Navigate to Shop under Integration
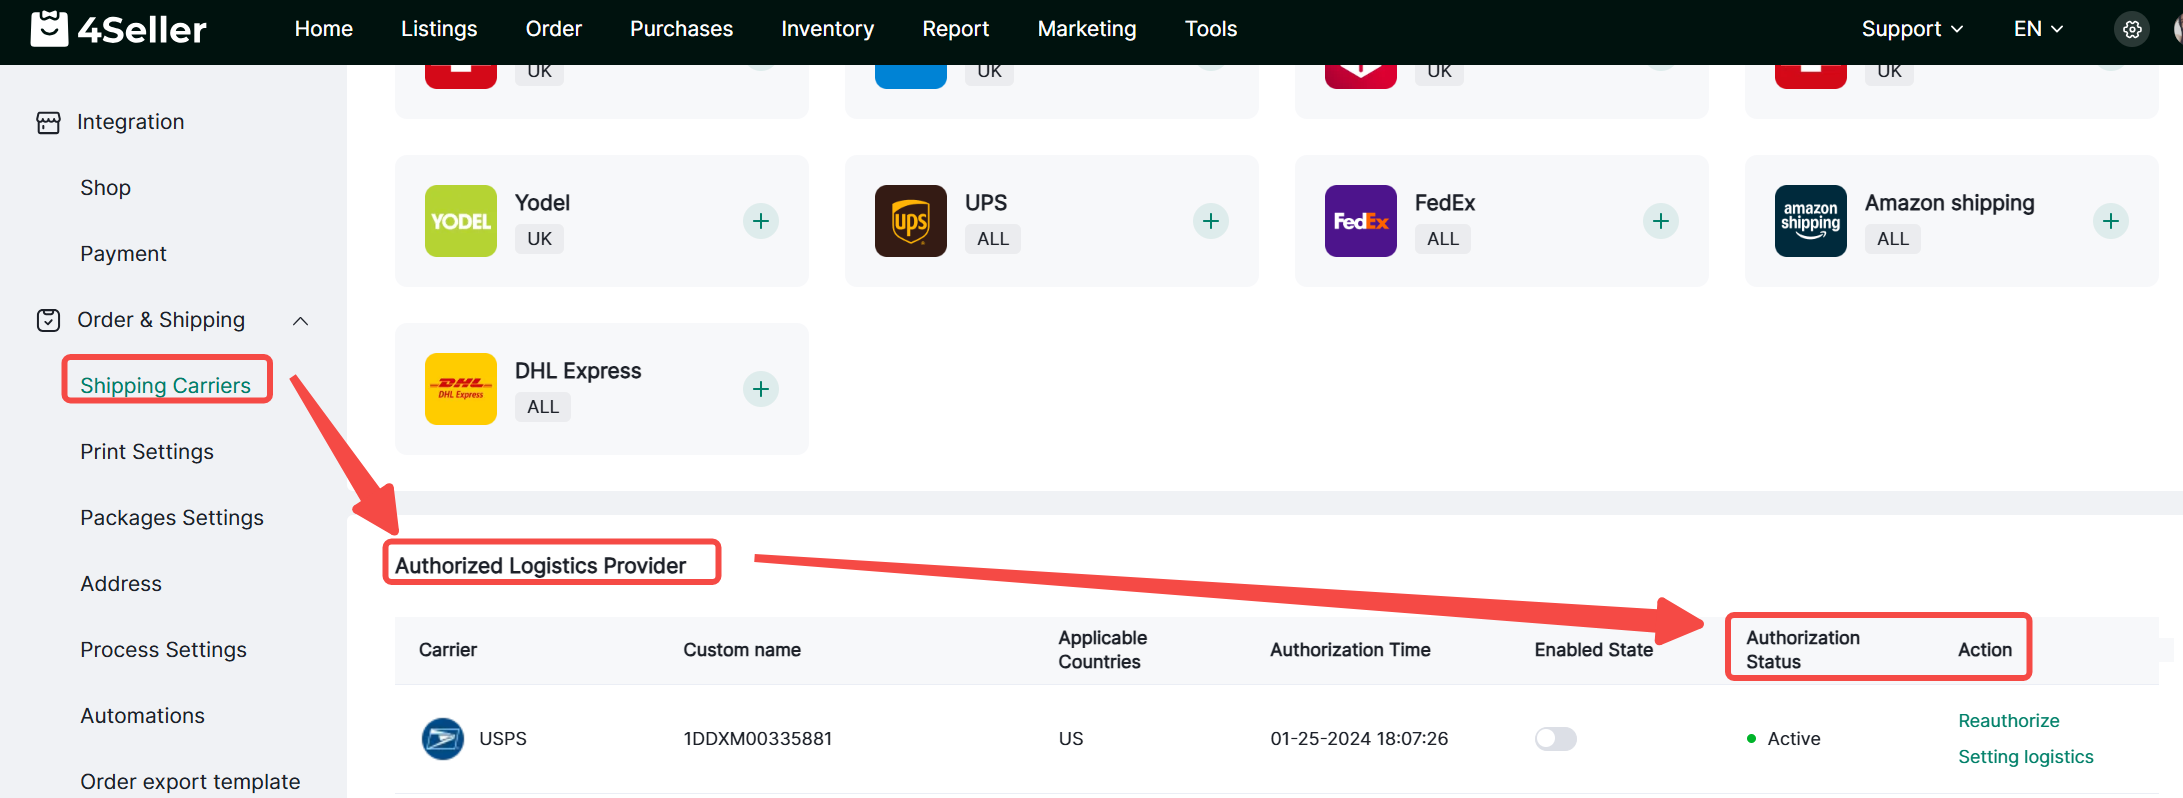Screen dimensions: 2183x798 pos(105,188)
